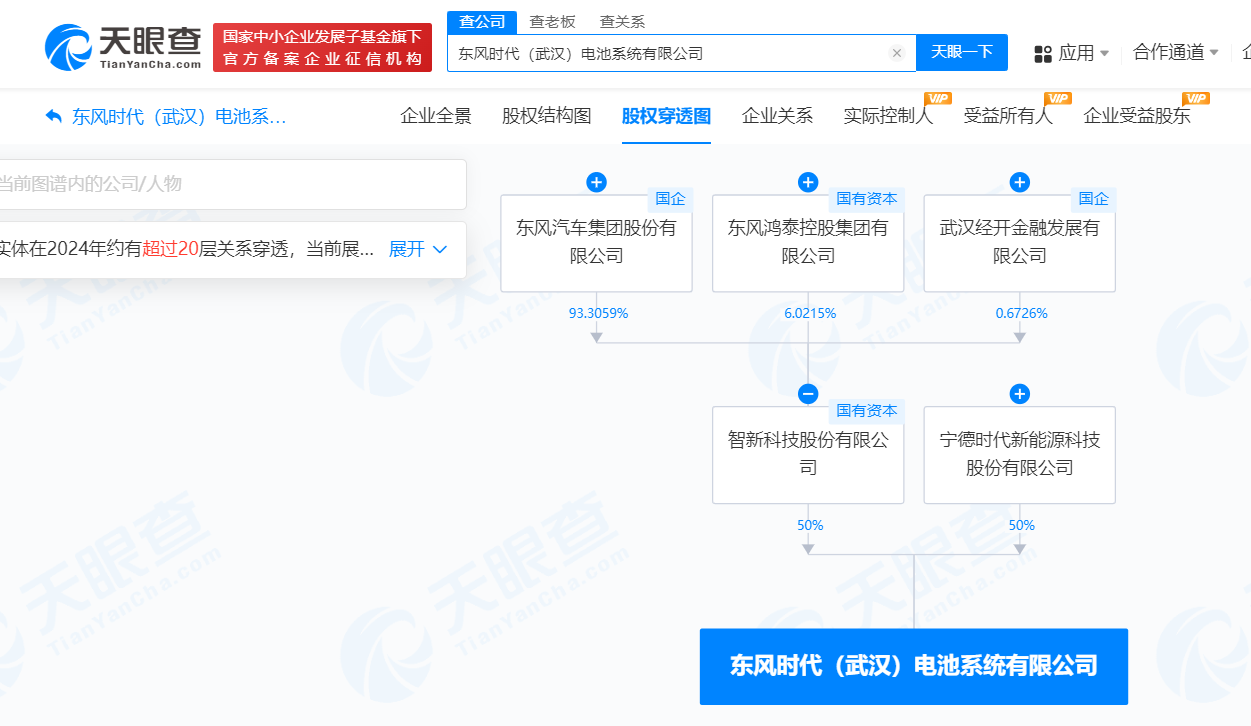Click the 天眼一下 search button
The height and width of the screenshot is (726, 1251).
pyautogui.click(x=962, y=53)
